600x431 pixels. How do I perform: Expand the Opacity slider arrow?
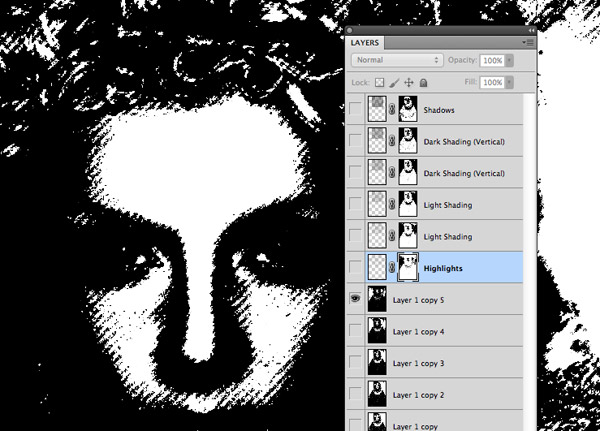(511, 61)
